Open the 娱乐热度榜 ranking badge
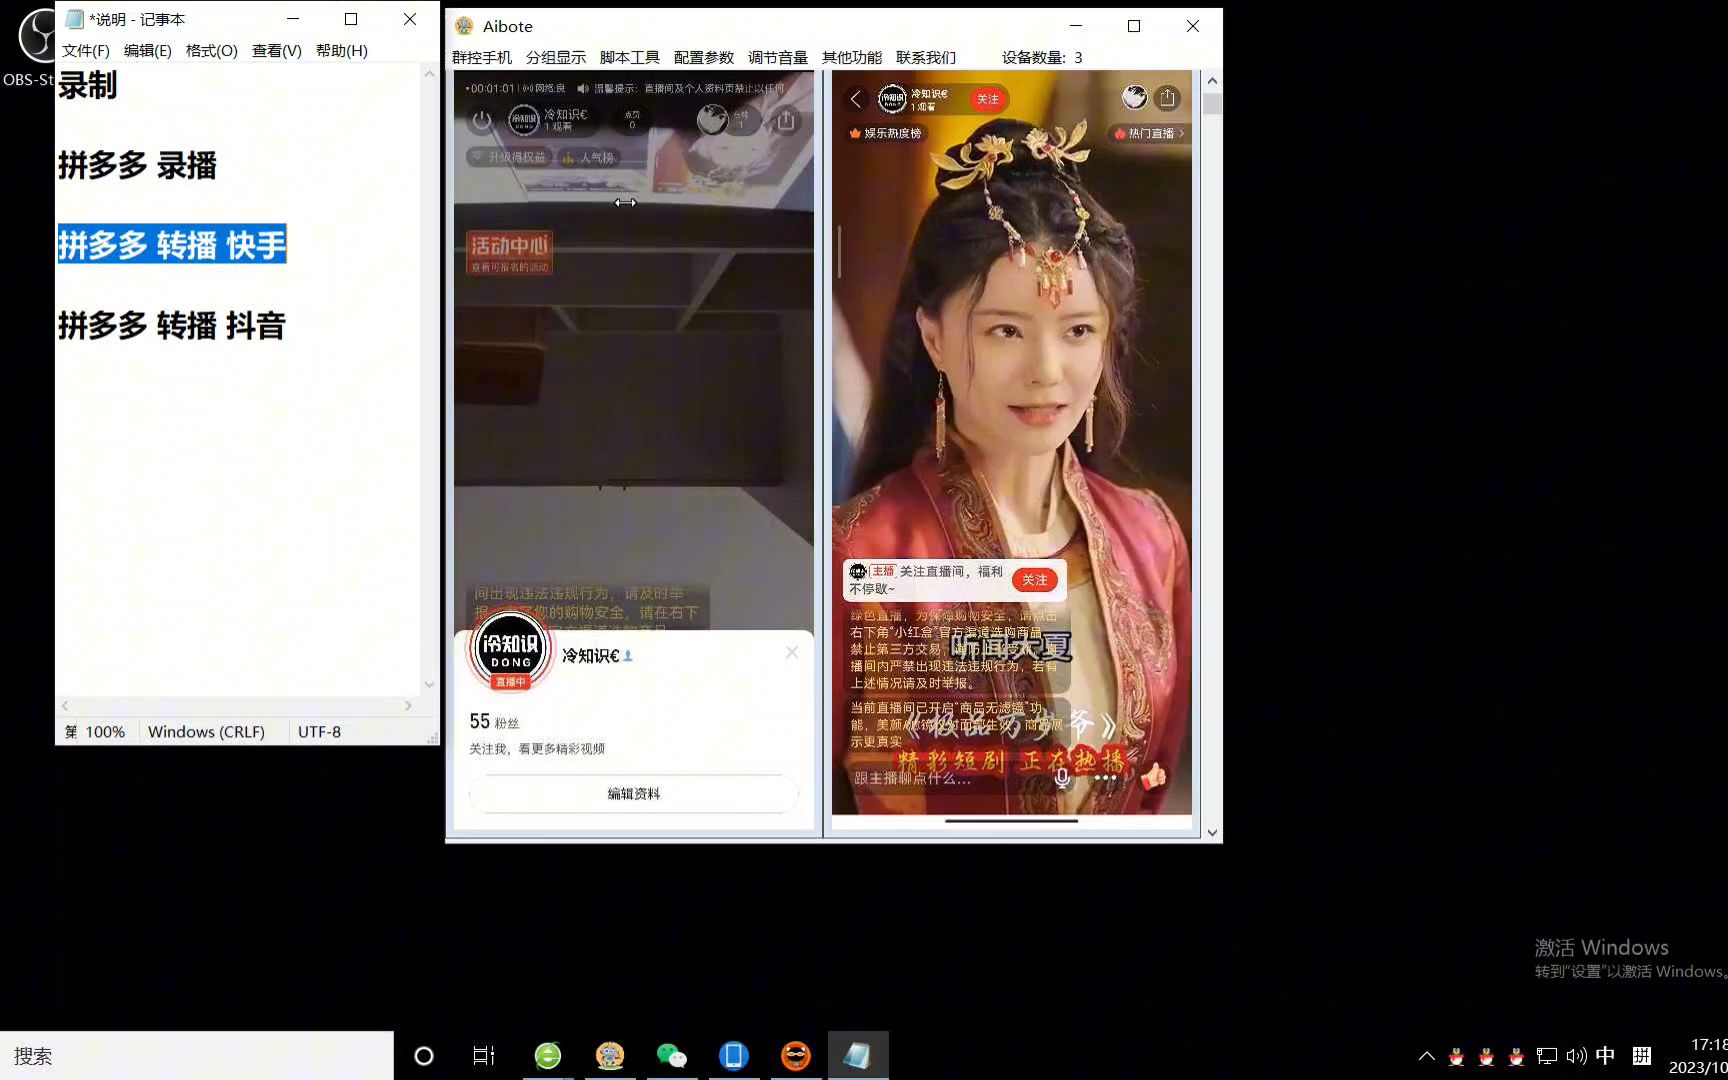The height and width of the screenshot is (1080, 1728). coord(889,133)
